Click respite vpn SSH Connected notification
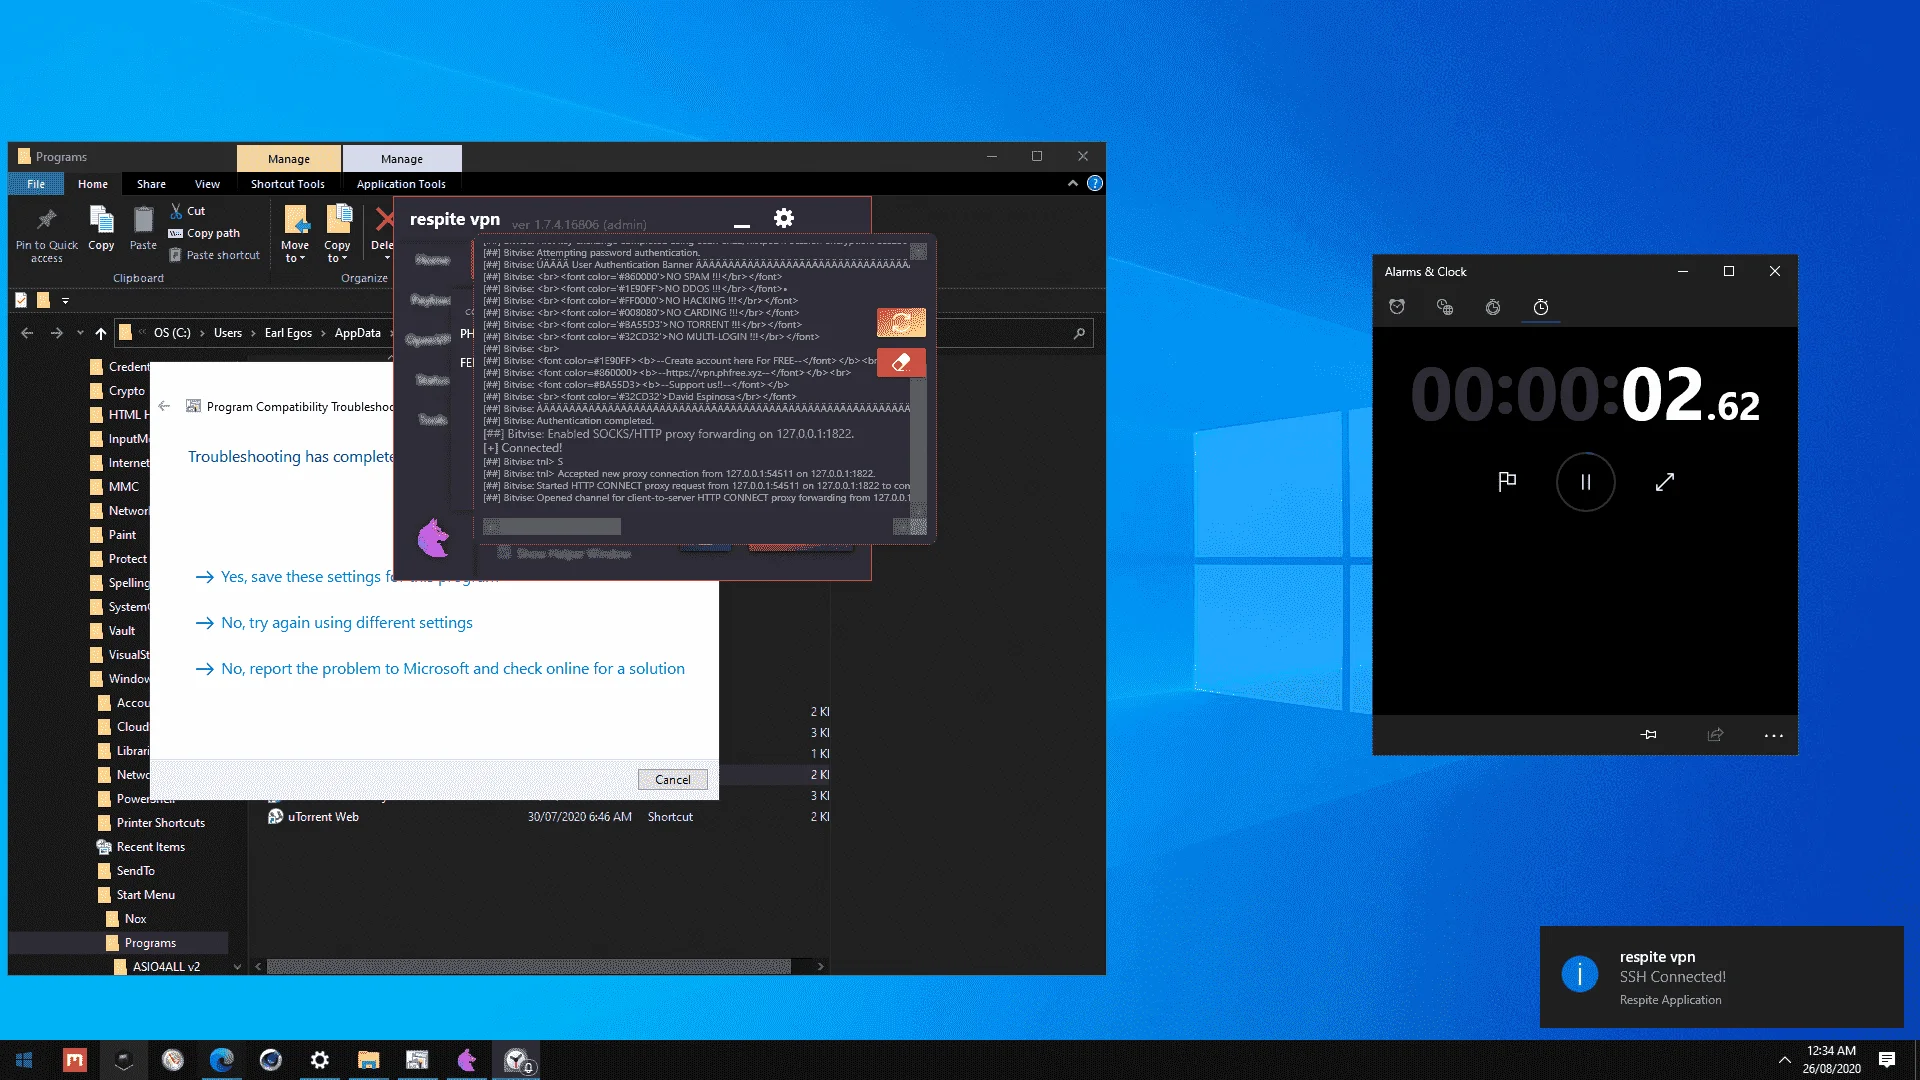The width and height of the screenshot is (1920, 1080). point(1721,977)
